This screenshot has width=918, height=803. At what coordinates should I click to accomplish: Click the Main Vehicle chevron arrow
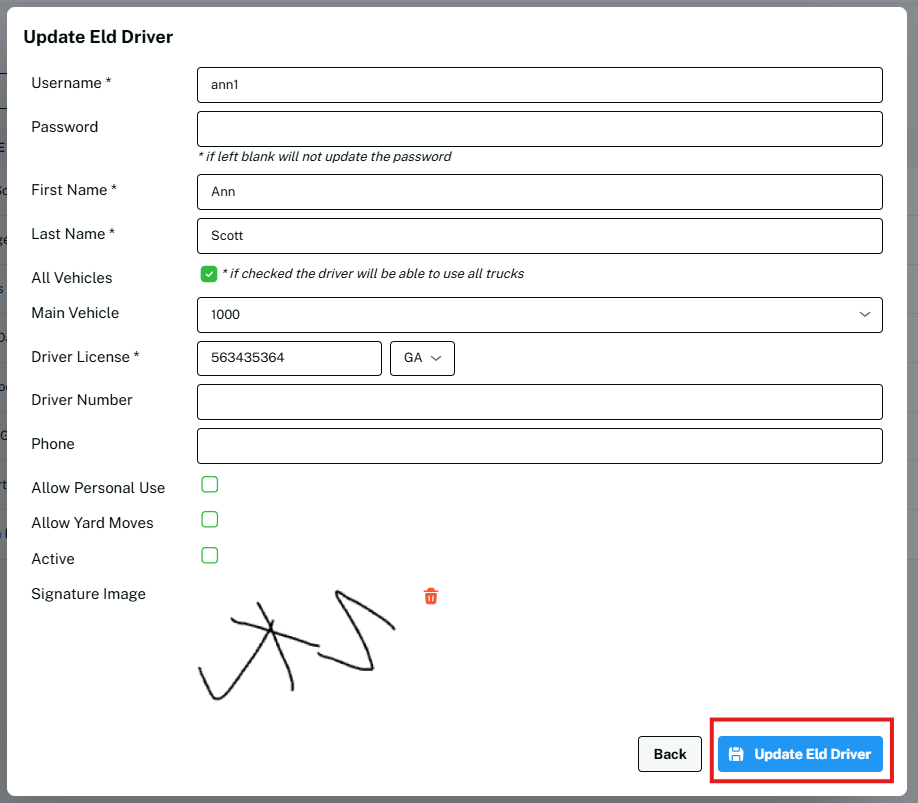(x=864, y=314)
